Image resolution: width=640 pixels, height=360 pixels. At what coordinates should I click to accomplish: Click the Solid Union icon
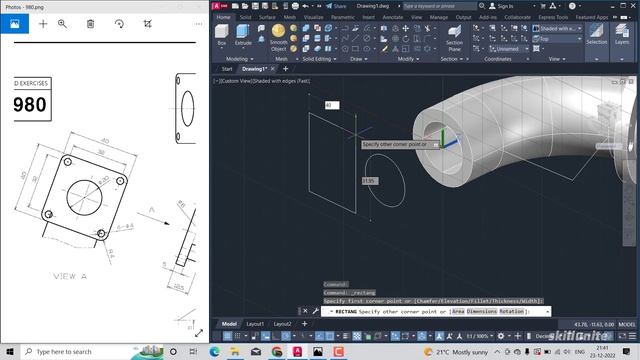(306, 28)
